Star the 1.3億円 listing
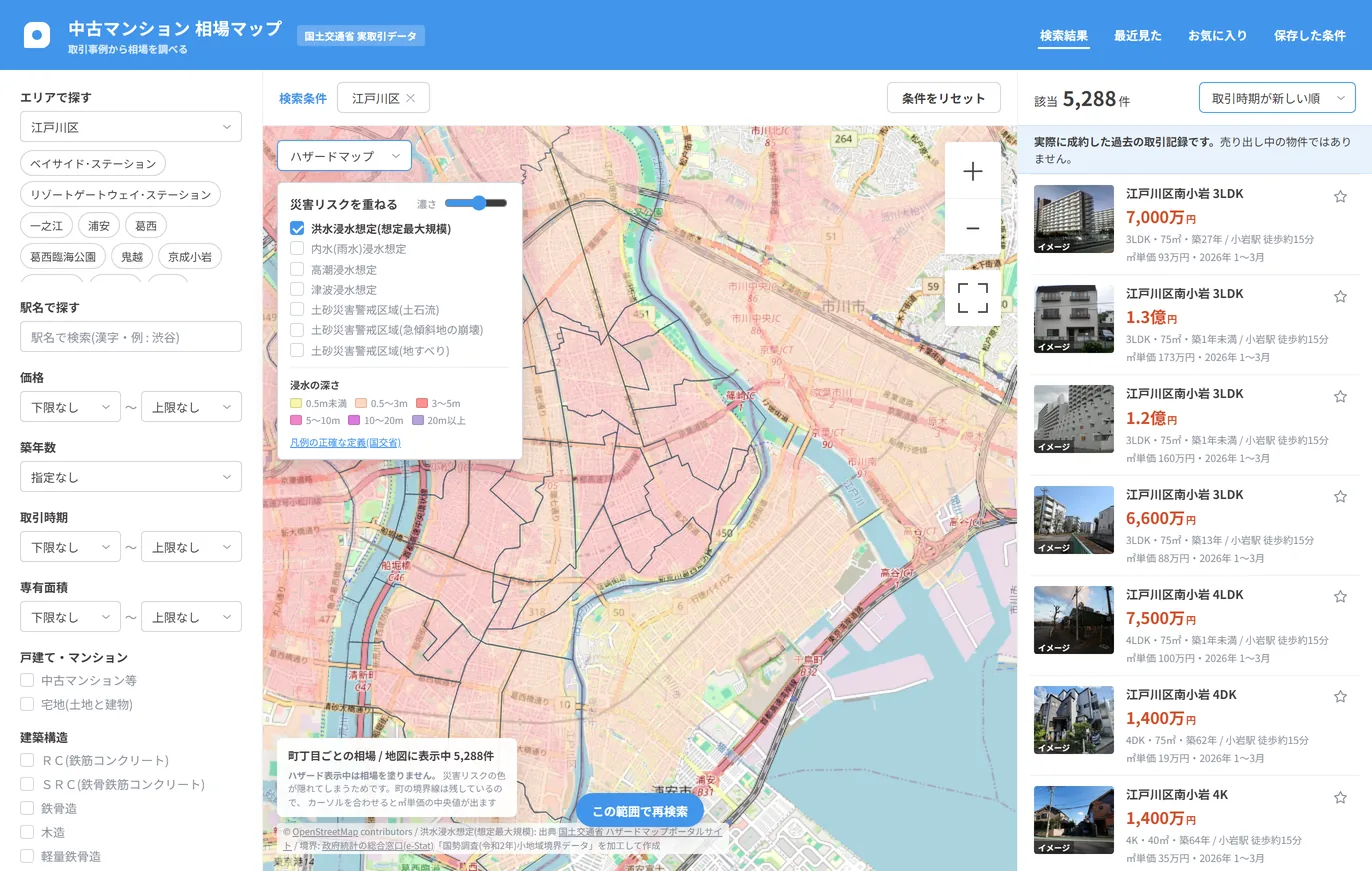This screenshot has height=871, width=1372. click(1340, 296)
